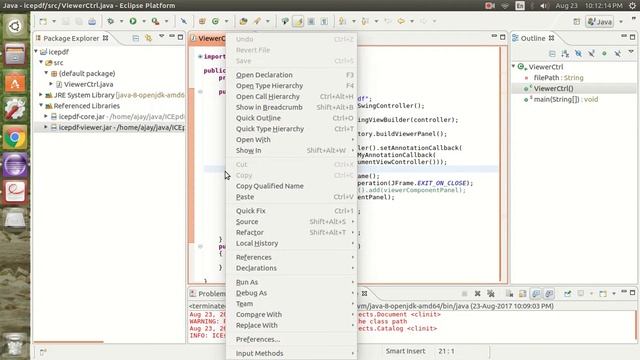Toggle Link with Editor in Package Explorer
The height and width of the screenshot is (360, 640).
[149, 38]
